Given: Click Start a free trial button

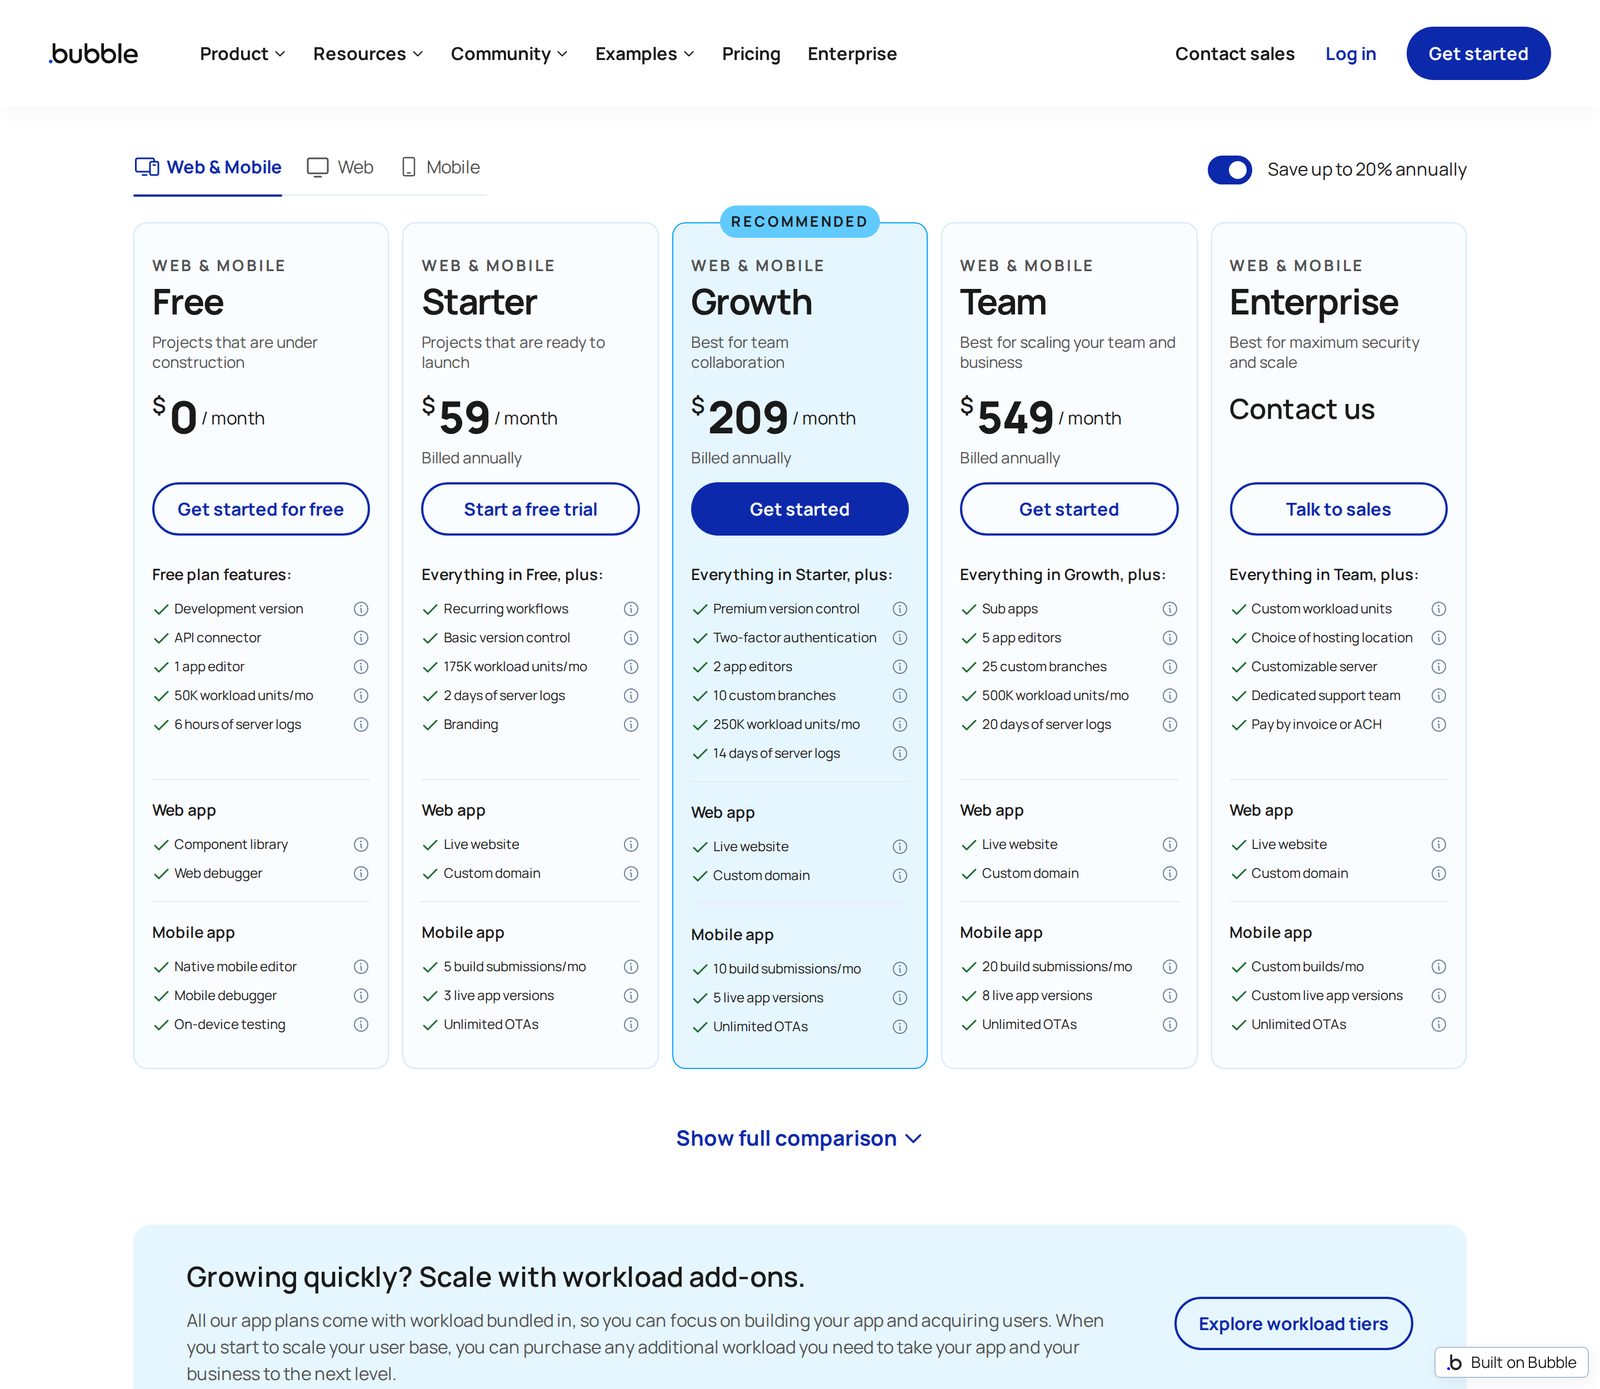Looking at the screenshot, I should [530, 510].
